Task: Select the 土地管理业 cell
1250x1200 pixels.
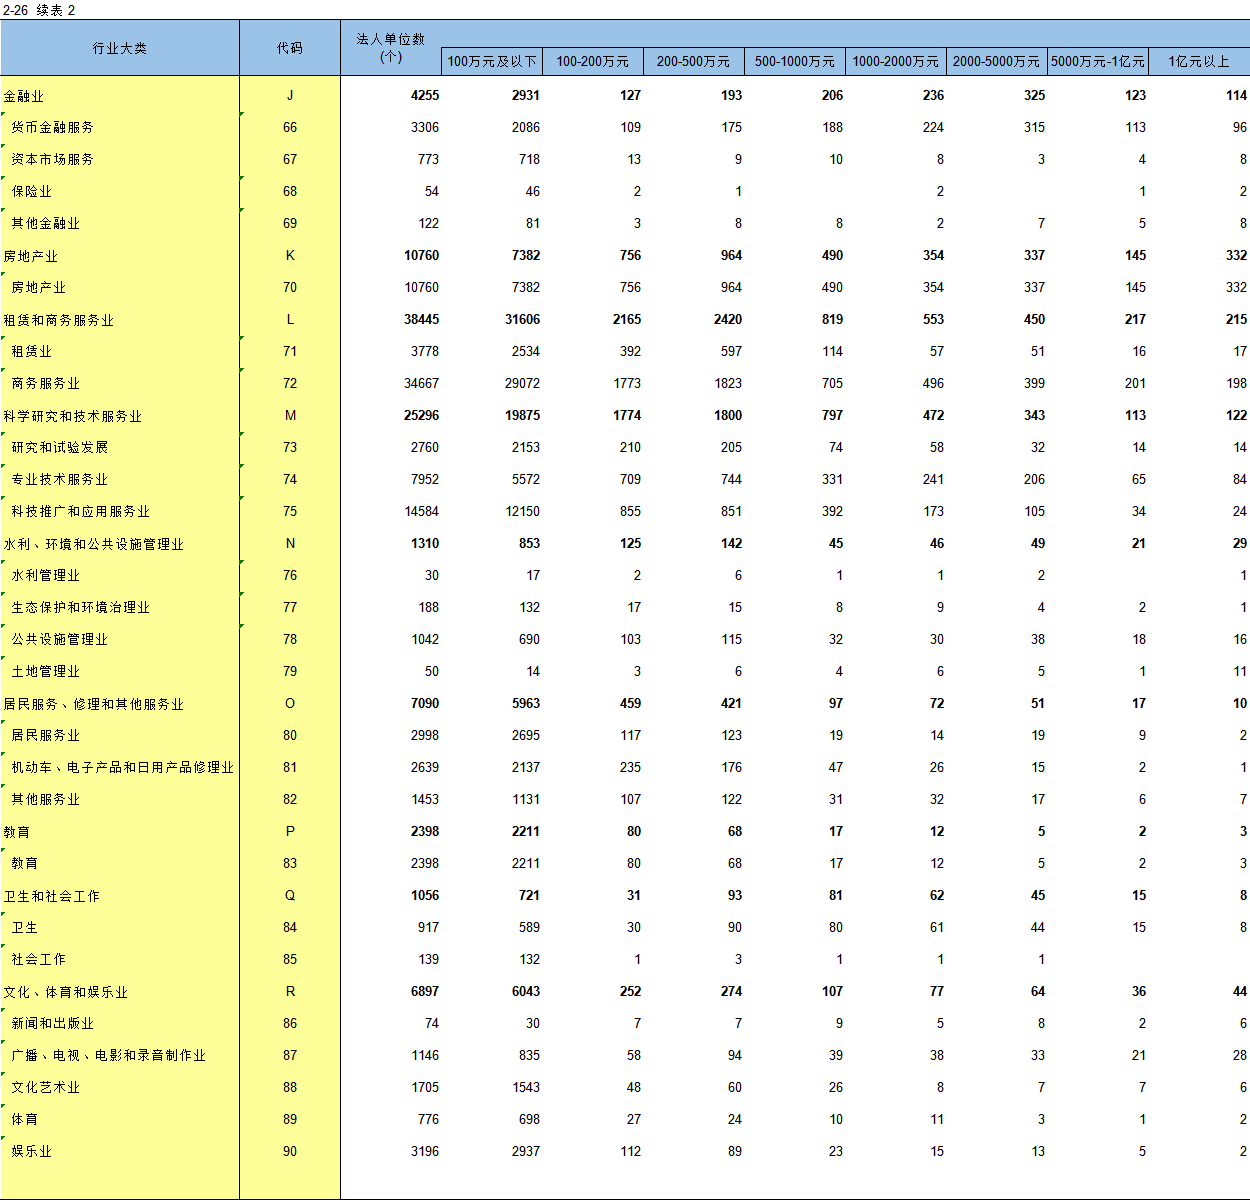Action: coord(46,672)
